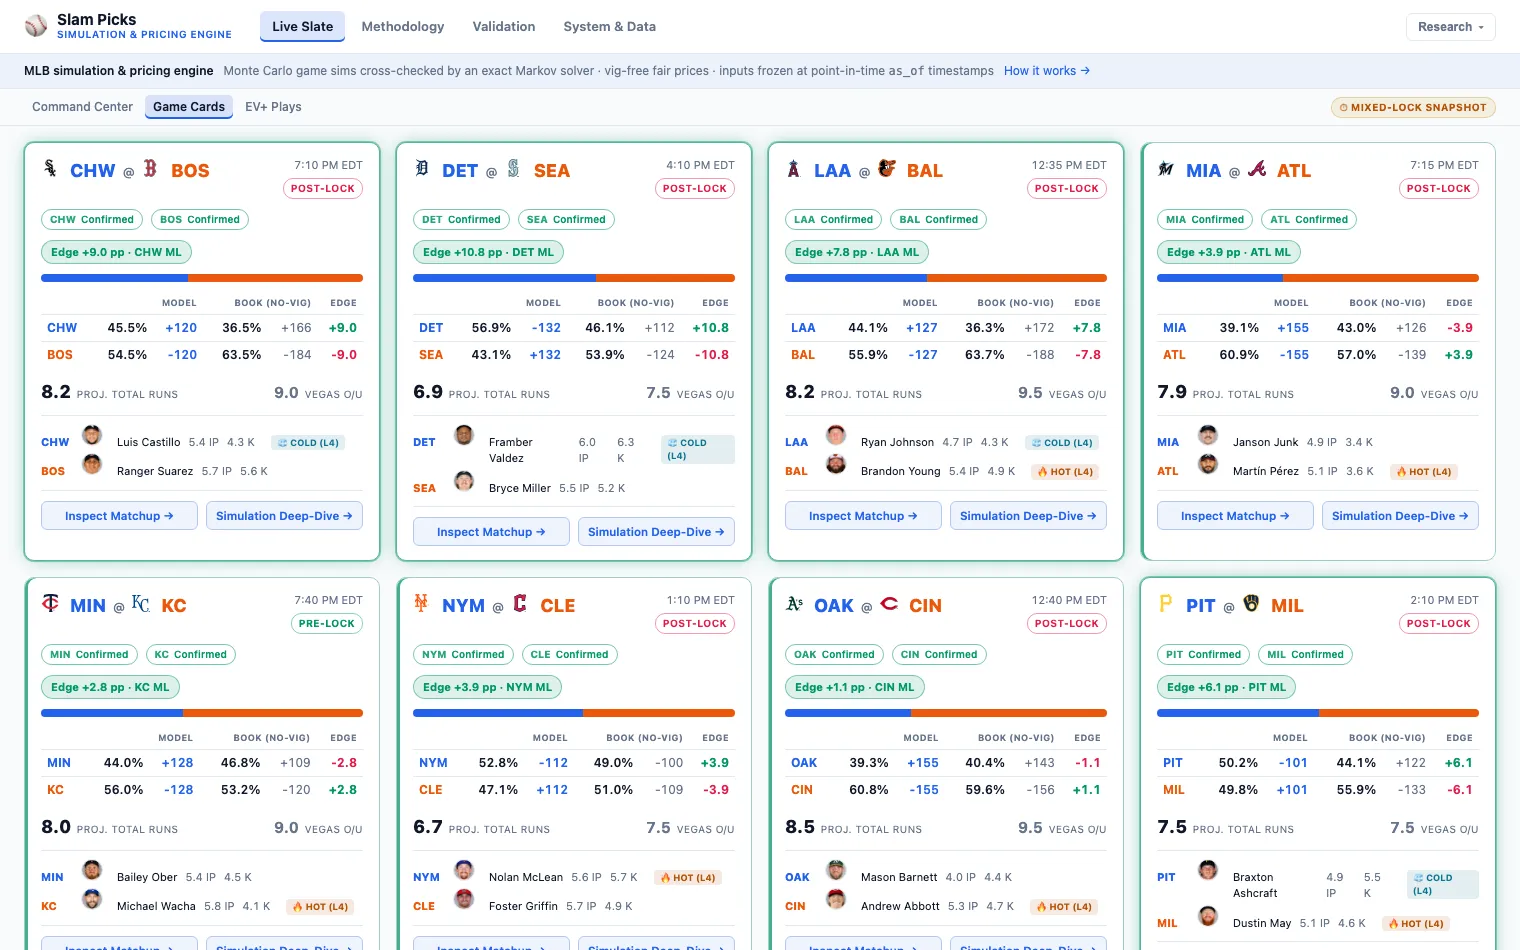Click Nolan McLean's headshot avatar
1520x950 pixels.
[x=464, y=870]
